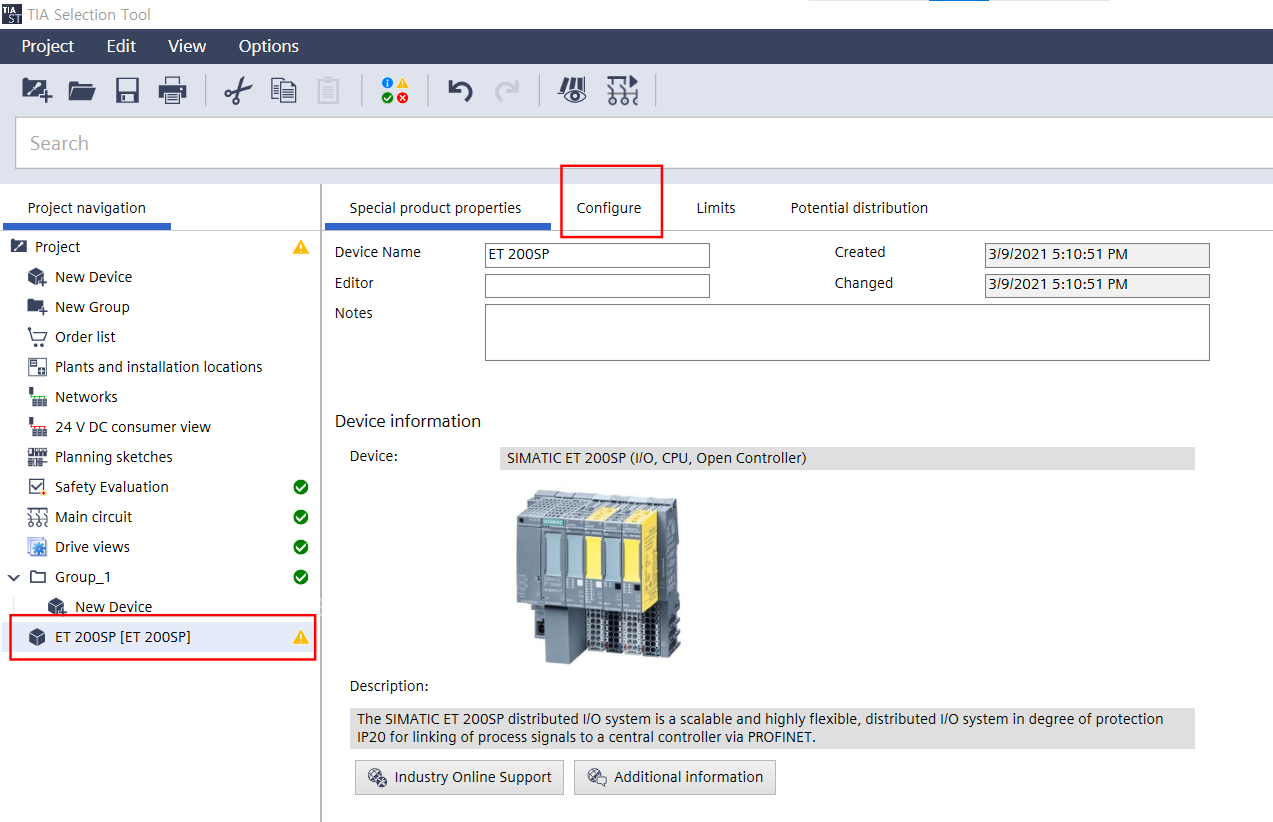
Task: Open a project with the folder icon
Action: click(82, 91)
